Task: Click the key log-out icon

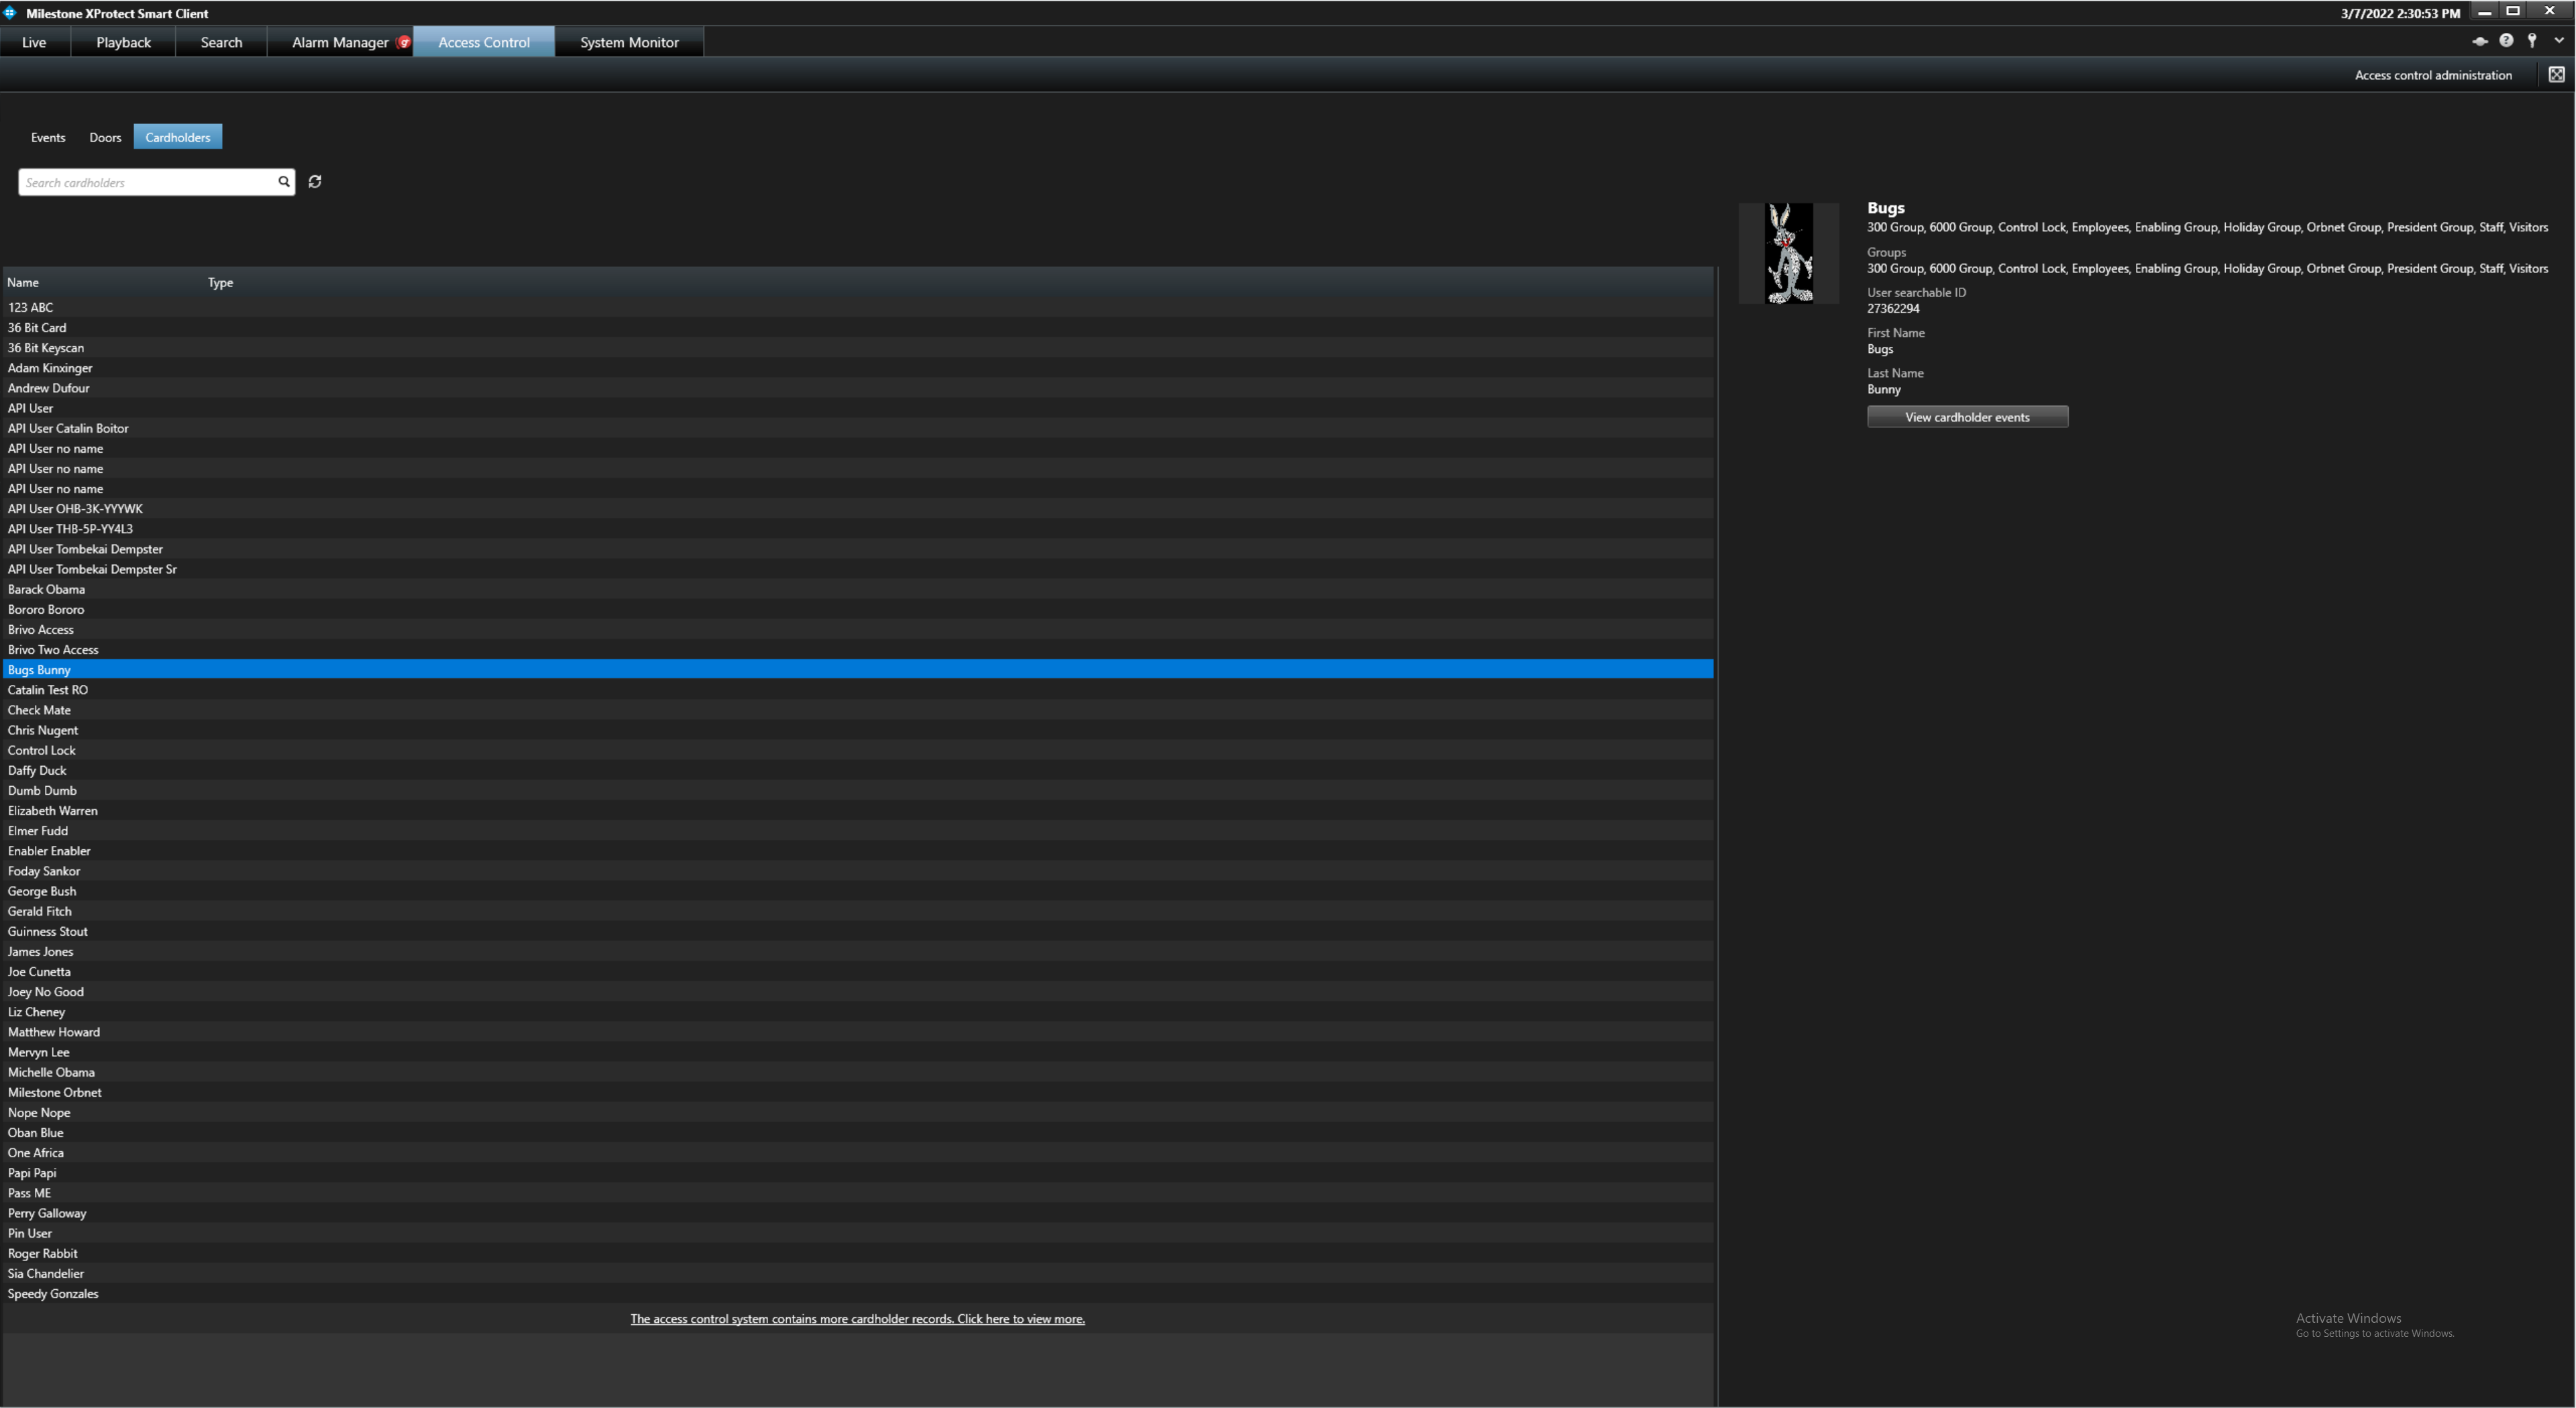Action: 2532,41
